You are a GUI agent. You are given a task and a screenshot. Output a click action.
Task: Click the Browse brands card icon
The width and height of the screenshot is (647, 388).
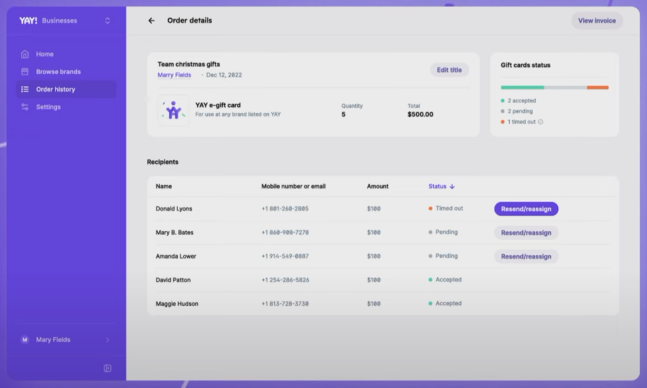(25, 72)
